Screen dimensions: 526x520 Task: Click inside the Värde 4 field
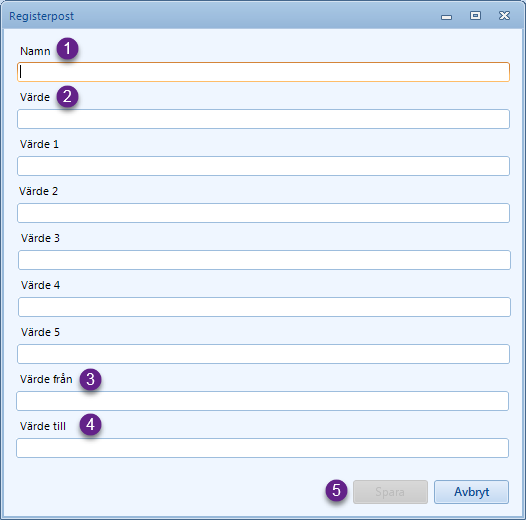pos(264,307)
